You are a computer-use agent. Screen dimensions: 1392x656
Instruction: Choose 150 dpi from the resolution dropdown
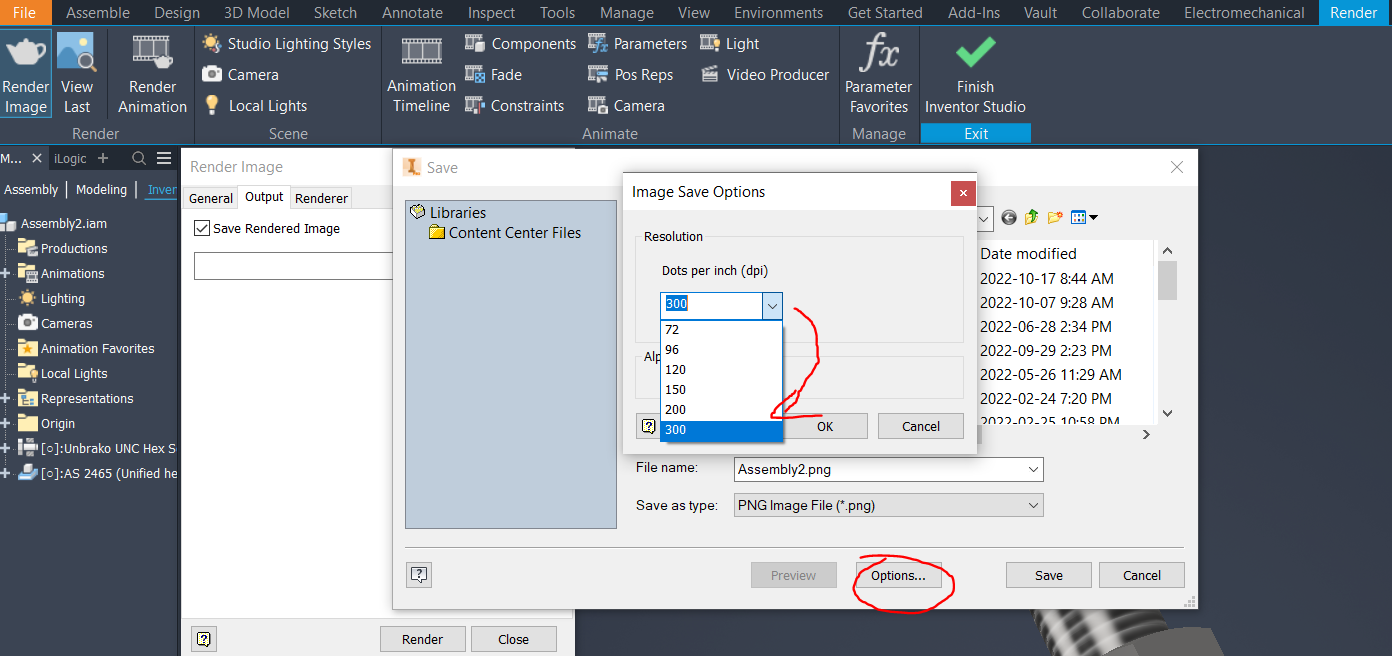coord(676,389)
